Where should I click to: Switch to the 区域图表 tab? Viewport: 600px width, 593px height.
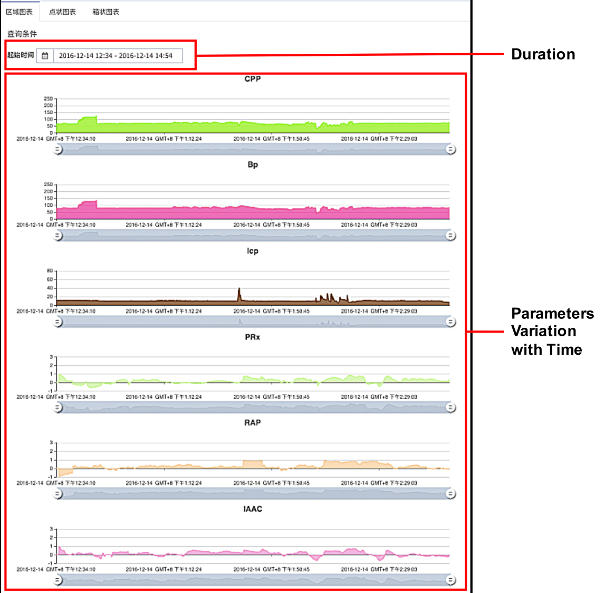[19, 12]
